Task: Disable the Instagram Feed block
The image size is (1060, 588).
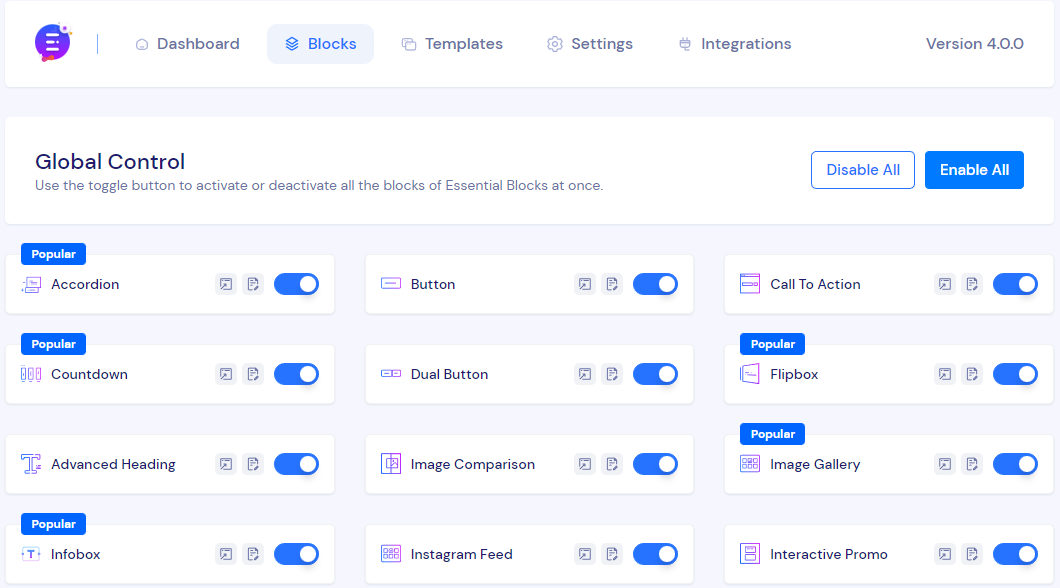Action: pyautogui.click(x=655, y=554)
